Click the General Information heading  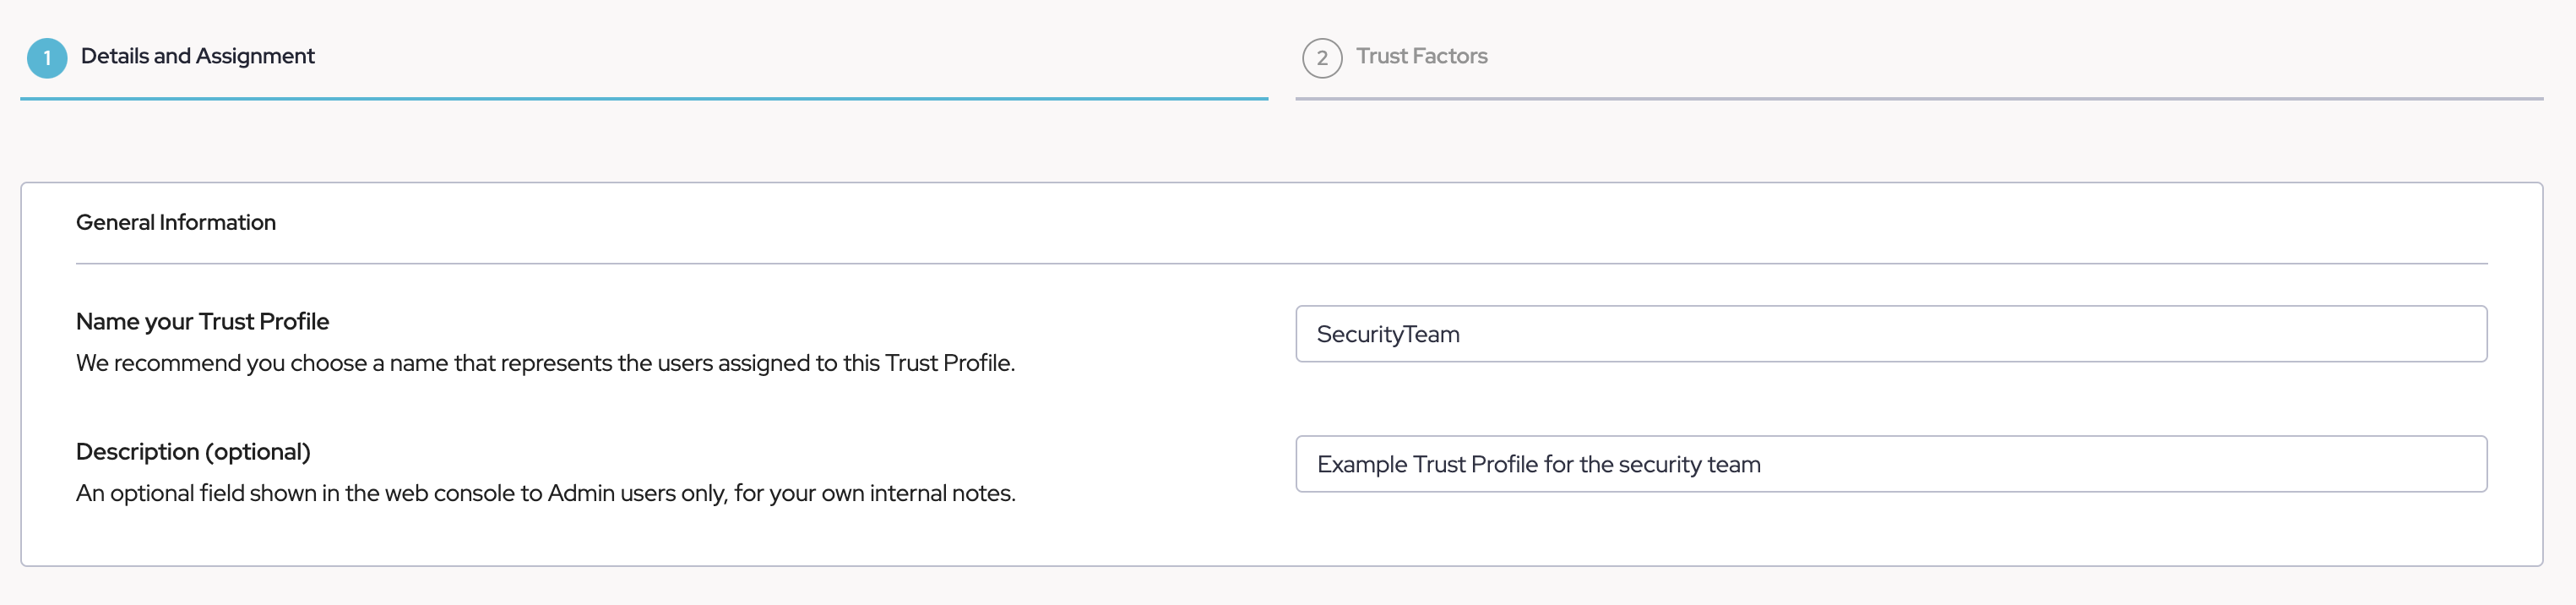coord(176,222)
